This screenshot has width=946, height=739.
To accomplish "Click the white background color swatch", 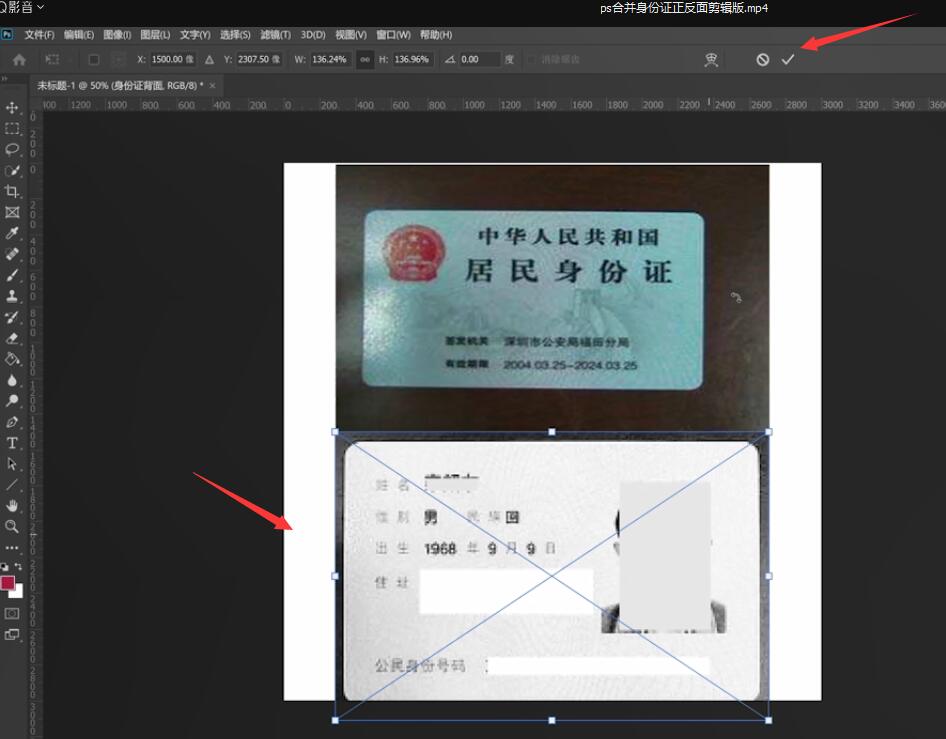I will click(x=18, y=592).
